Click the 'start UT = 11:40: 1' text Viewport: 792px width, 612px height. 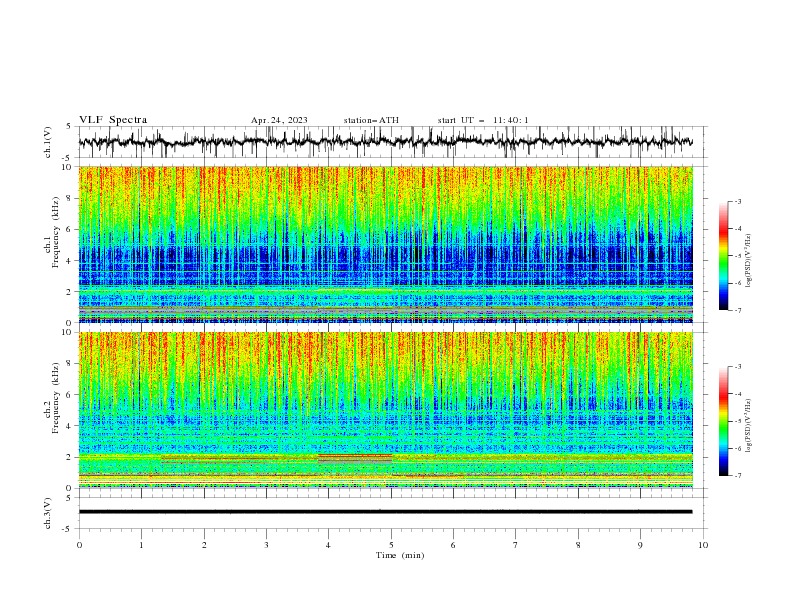click(483, 120)
